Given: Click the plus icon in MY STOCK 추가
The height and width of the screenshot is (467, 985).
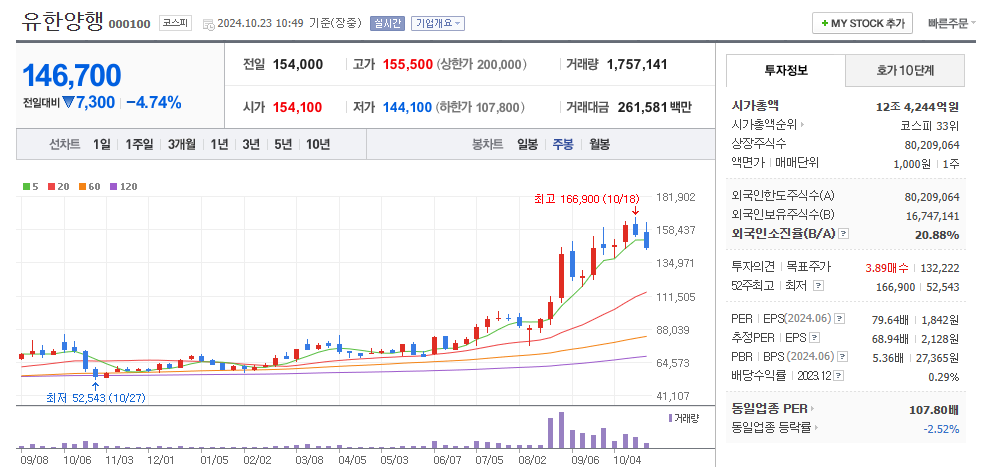Looking at the screenshot, I should [824, 23].
